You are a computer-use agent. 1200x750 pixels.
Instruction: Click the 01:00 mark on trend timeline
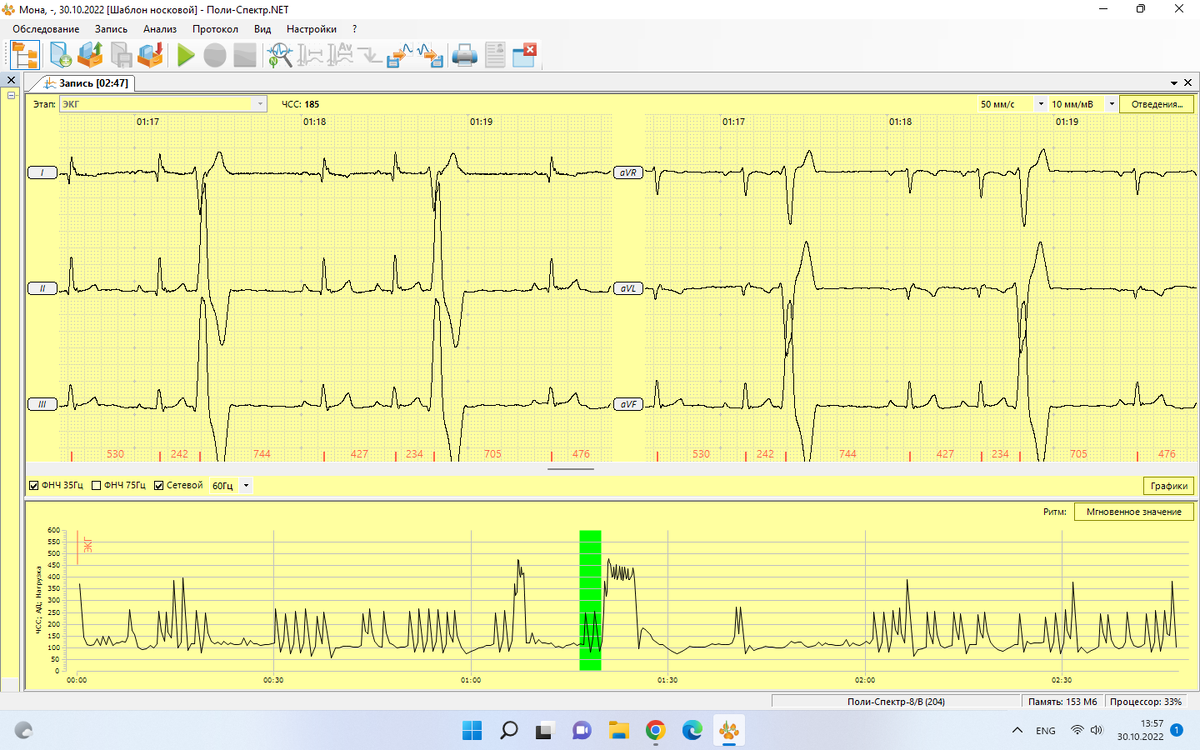click(x=470, y=680)
